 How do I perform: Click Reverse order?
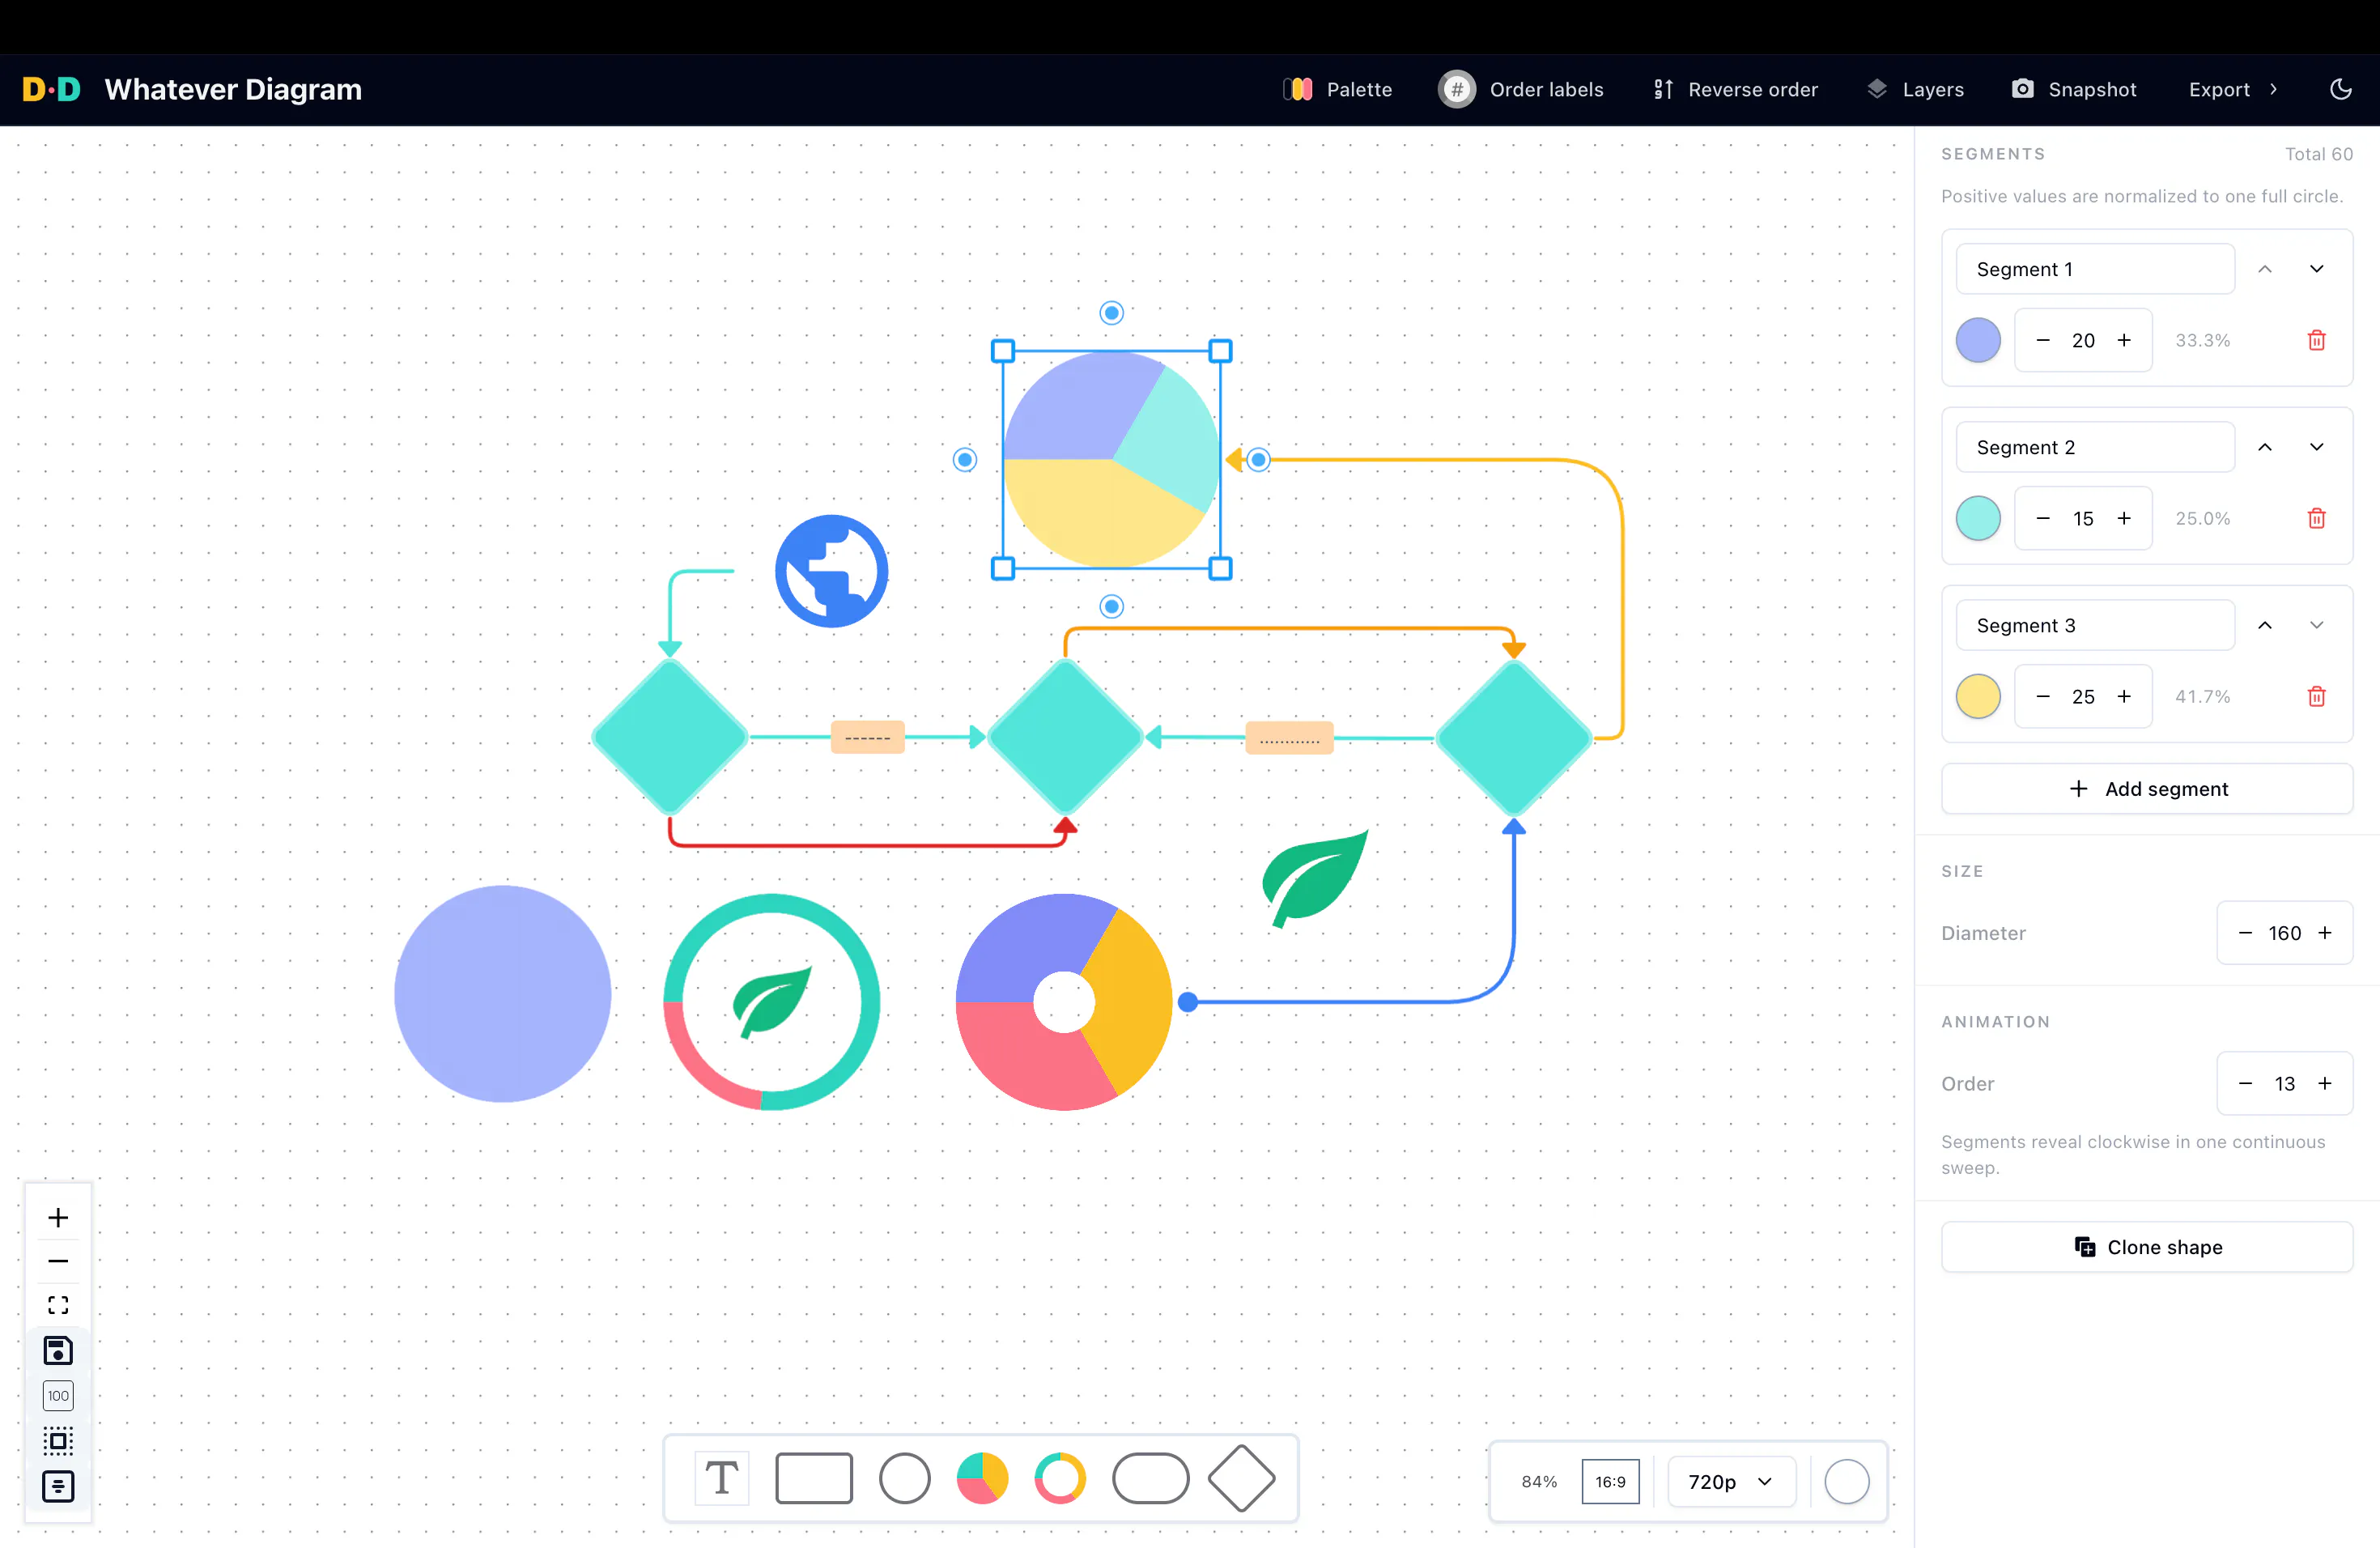1735,89
